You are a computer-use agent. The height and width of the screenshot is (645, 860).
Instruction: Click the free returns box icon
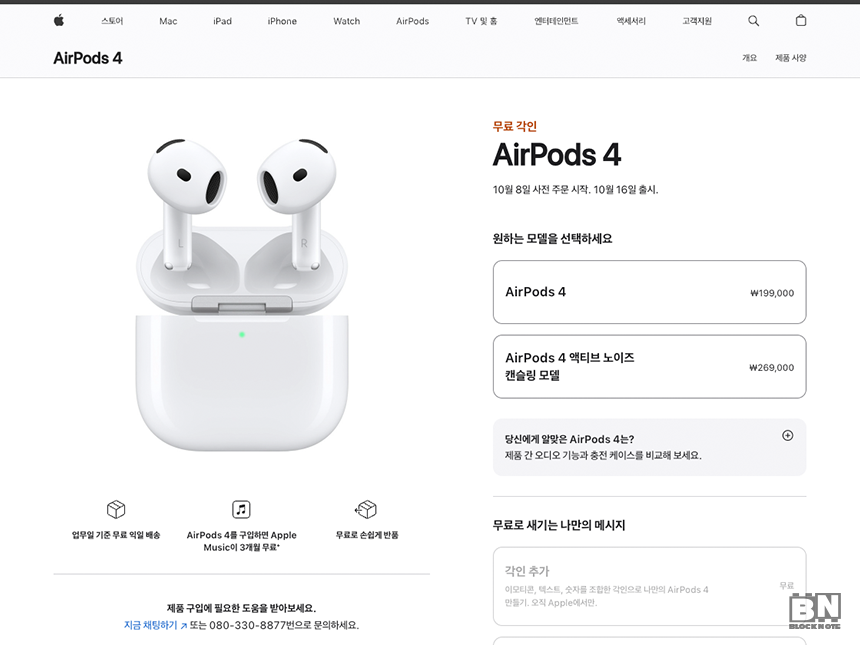(x=366, y=510)
